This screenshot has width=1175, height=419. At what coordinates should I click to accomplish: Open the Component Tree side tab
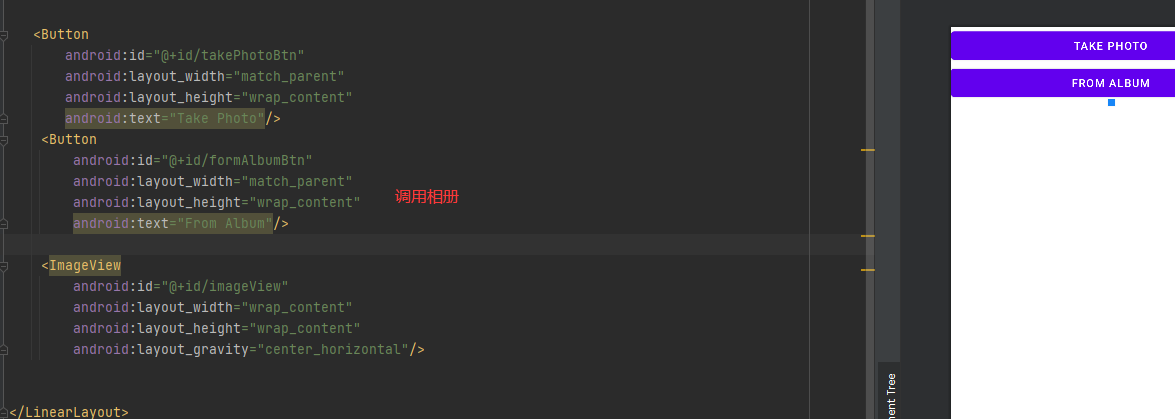(x=890, y=391)
